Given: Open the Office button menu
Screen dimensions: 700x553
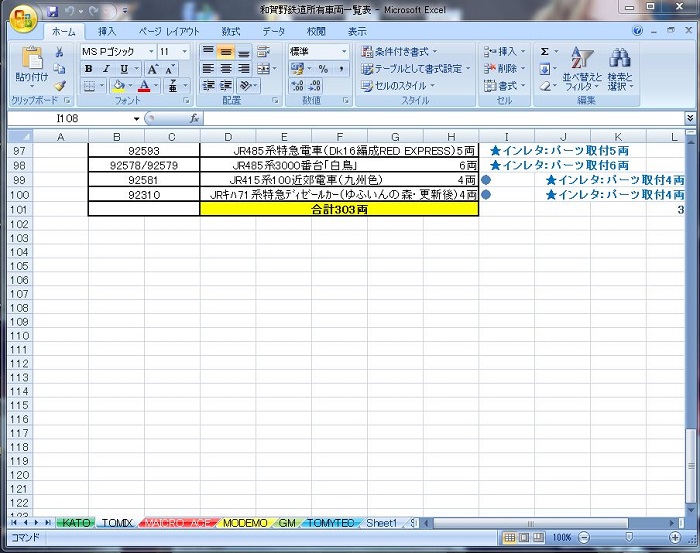Looking at the screenshot, I should point(23,18).
